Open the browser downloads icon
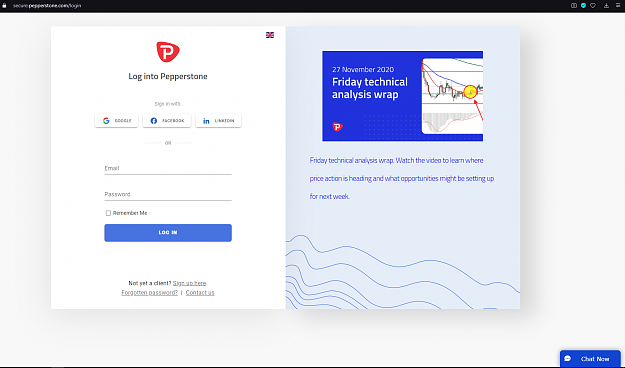Screen dimensions: 625x368 606,6
